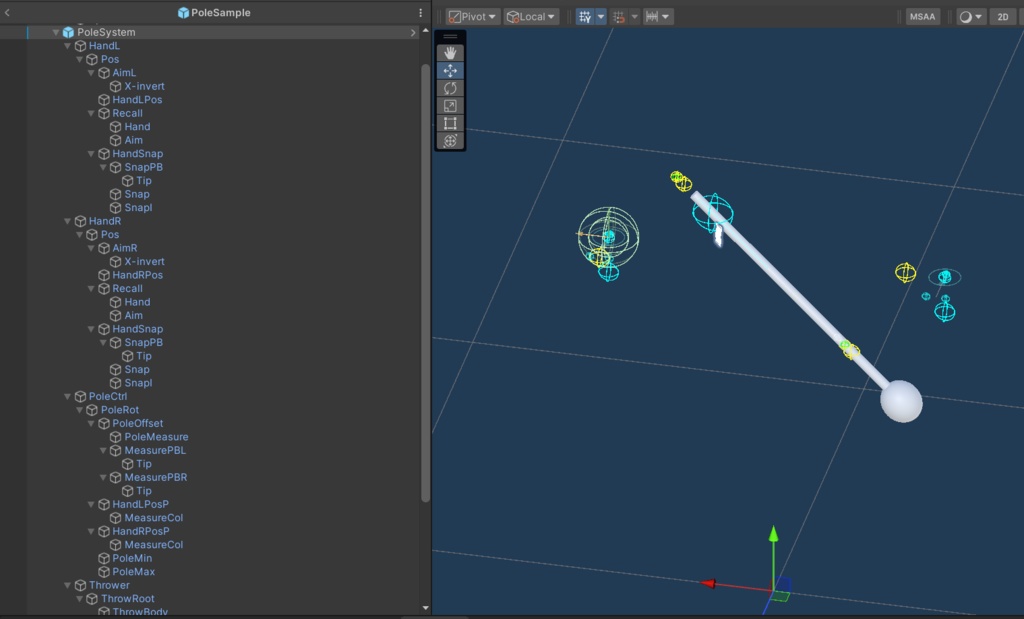1024x619 pixels.
Task: Collapse the HandLPosP node
Action: pyautogui.click(x=91, y=504)
